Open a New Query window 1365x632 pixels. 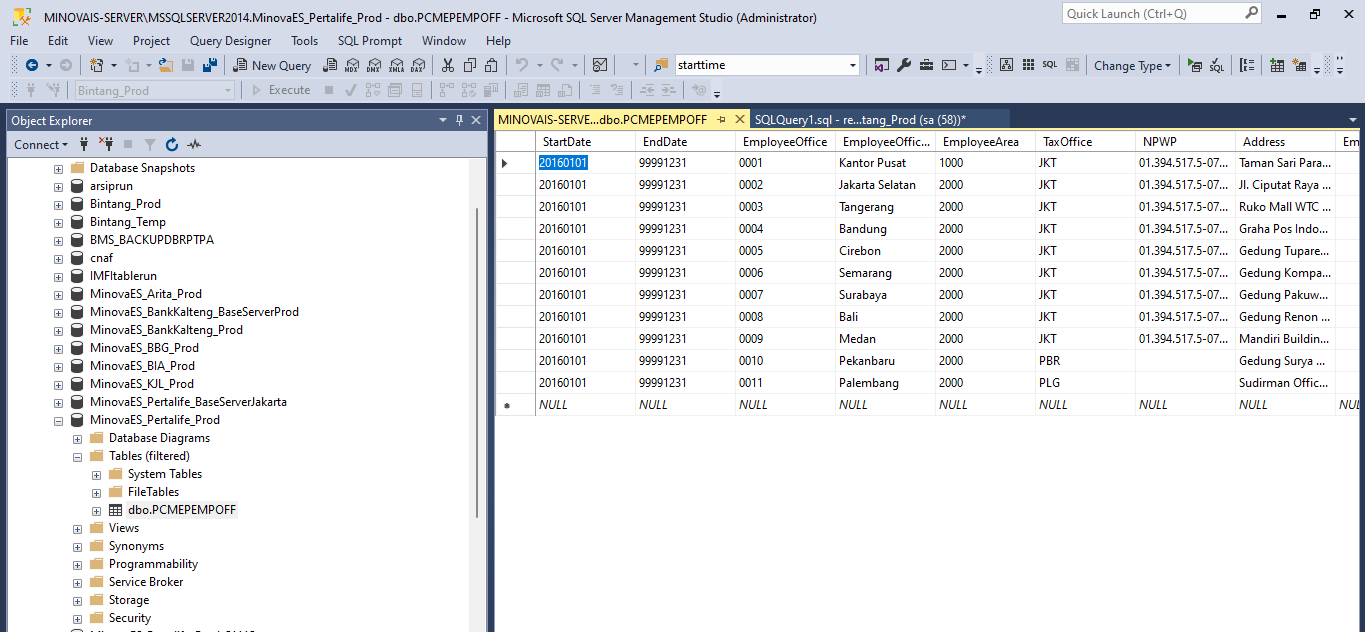272,65
